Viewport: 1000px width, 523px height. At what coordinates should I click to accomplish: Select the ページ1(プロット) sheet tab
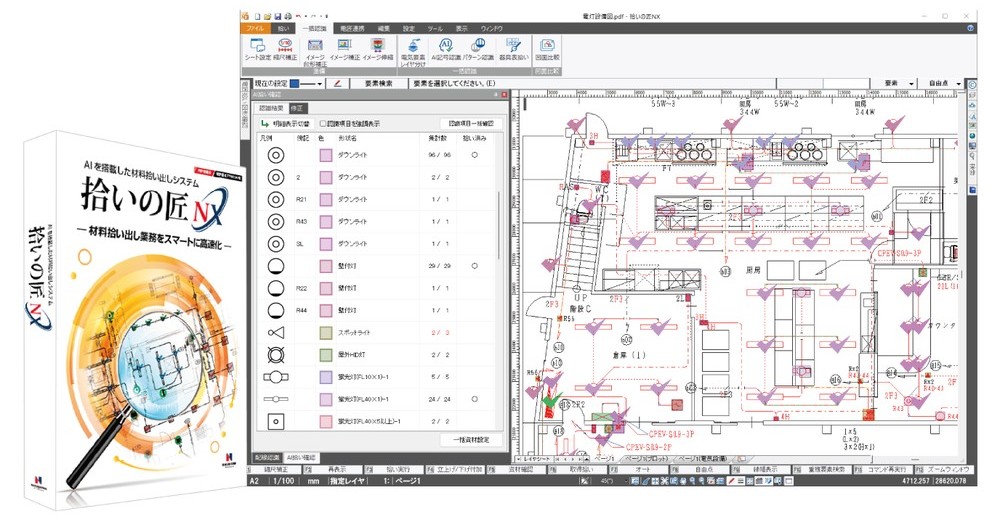[645, 459]
